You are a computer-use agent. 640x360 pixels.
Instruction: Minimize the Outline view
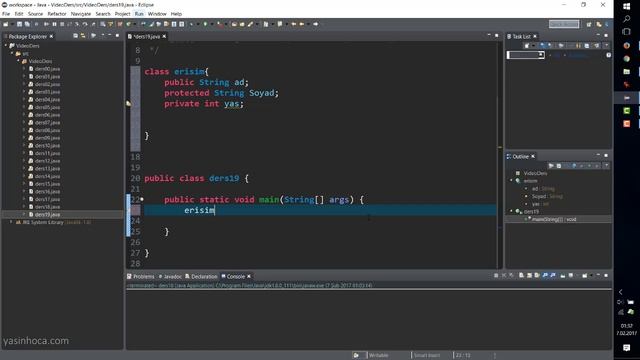coord(598,156)
